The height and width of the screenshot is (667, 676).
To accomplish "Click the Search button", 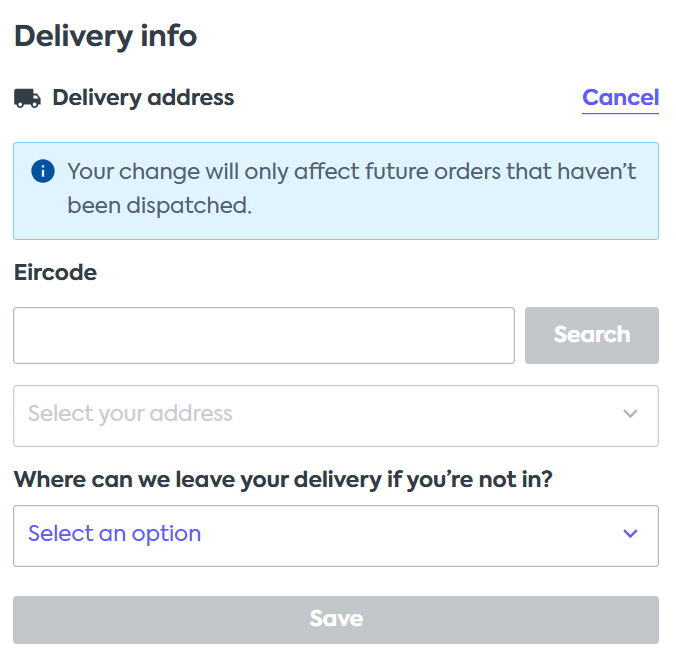I will [592, 335].
